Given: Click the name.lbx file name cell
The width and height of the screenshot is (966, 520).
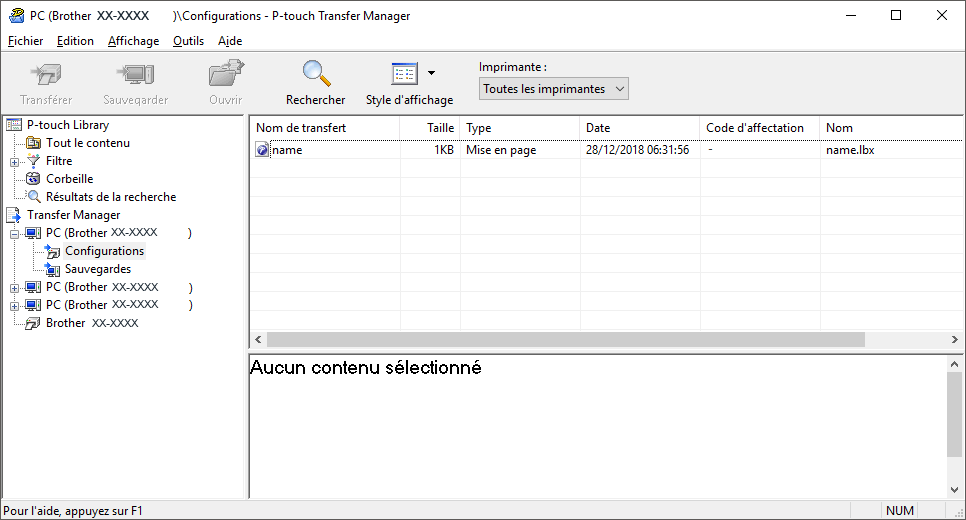Looking at the screenshot, I should pos(850,150).
